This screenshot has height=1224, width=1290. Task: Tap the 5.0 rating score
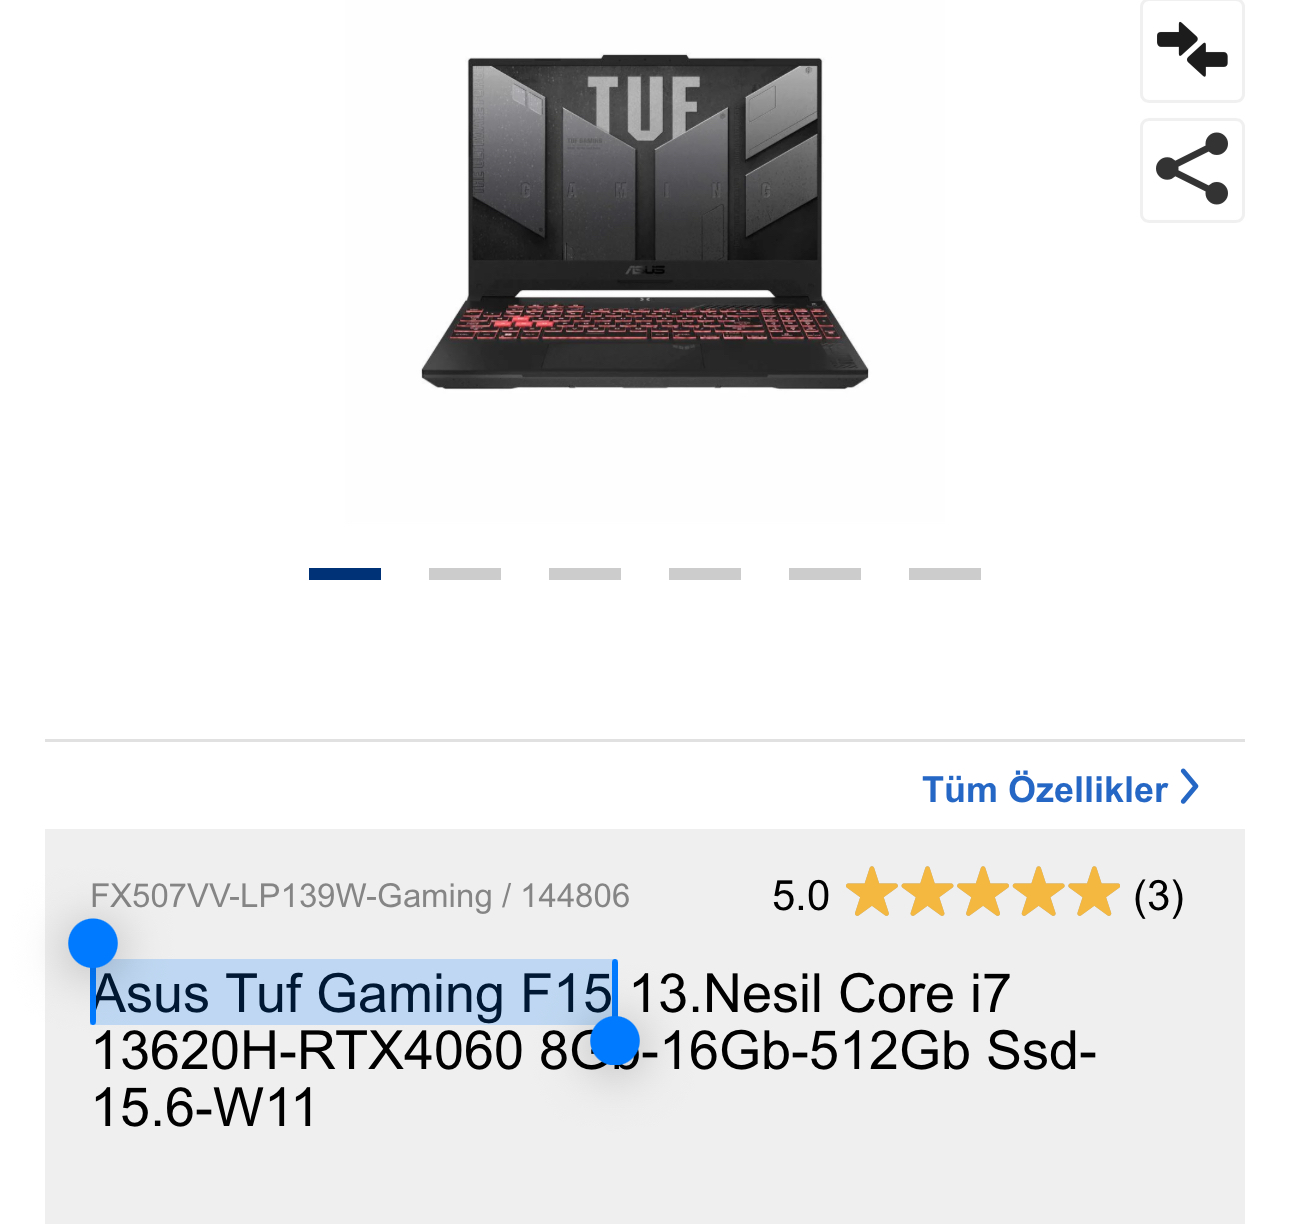(x=801, y=896)
